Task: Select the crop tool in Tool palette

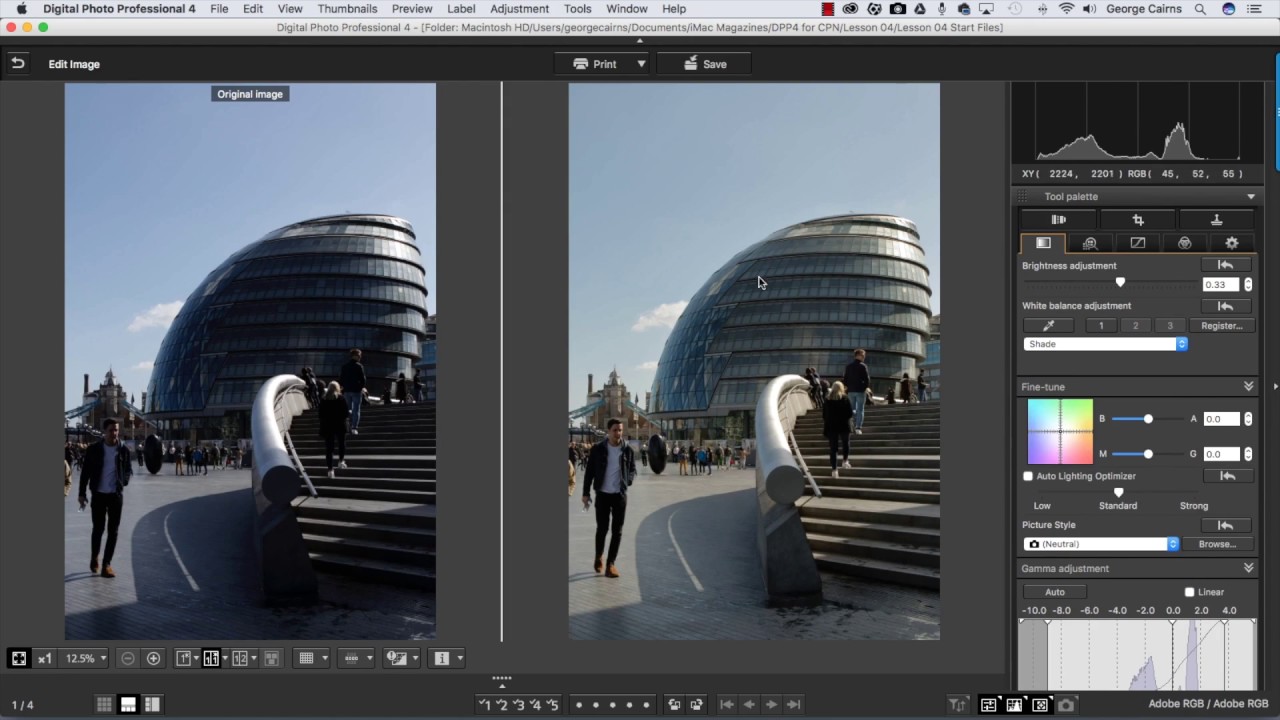Action: [x=1138, y=220]
